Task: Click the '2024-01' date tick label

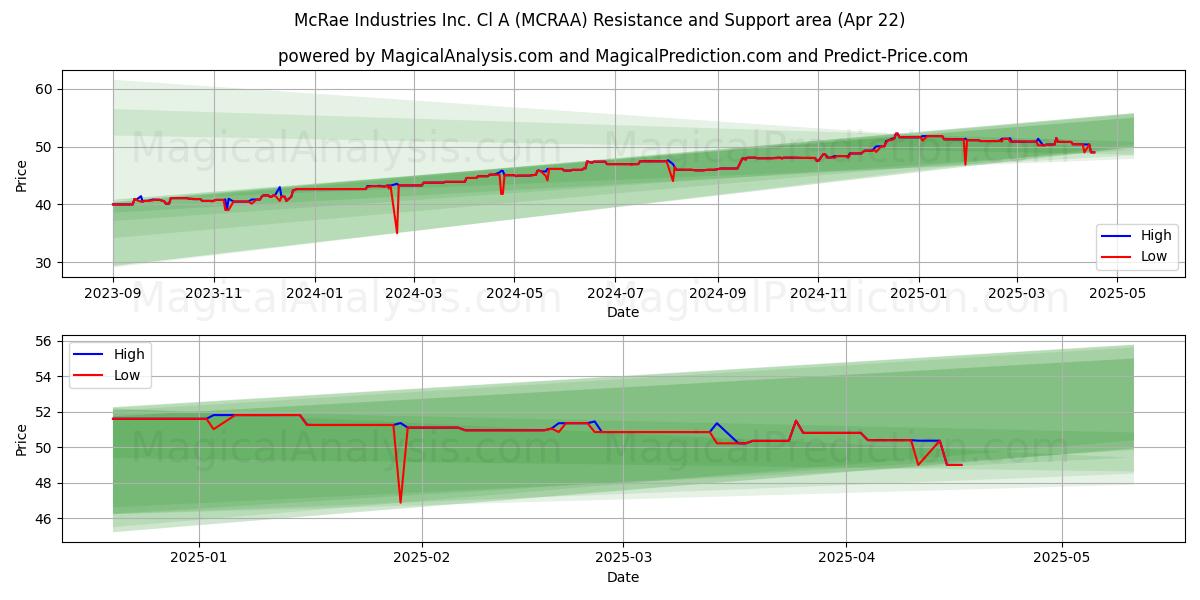Action: click(315, 293)
